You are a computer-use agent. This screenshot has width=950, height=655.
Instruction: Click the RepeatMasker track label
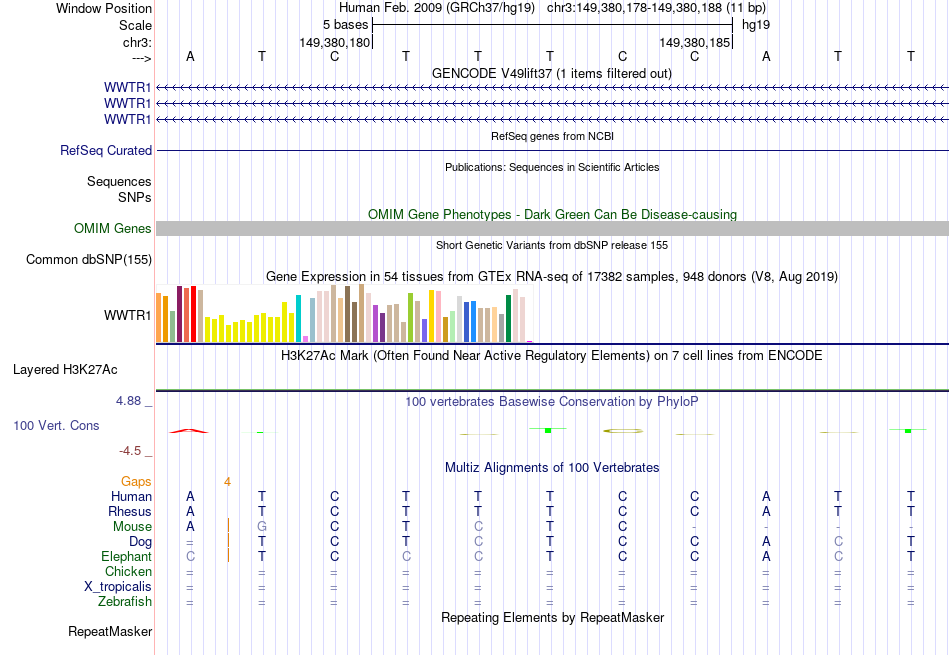pos(110,631)
